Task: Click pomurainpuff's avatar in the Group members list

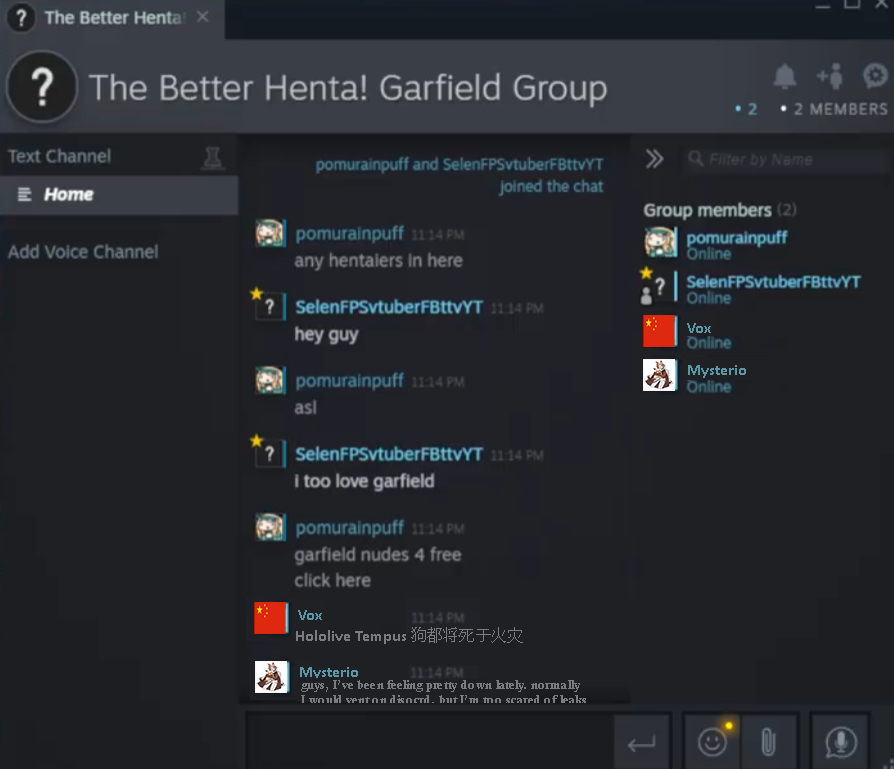Action: click(x=660, y=242)
